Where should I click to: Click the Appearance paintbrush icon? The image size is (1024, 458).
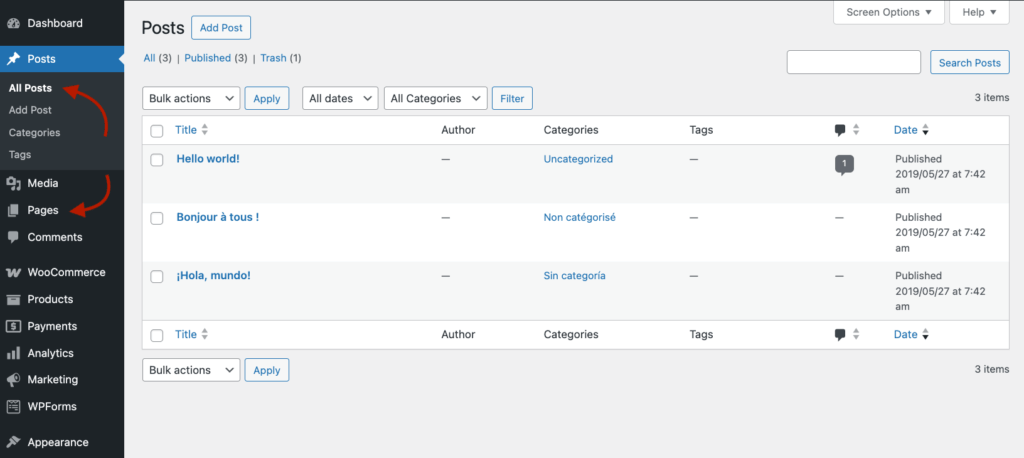click(x=13, y=442)
